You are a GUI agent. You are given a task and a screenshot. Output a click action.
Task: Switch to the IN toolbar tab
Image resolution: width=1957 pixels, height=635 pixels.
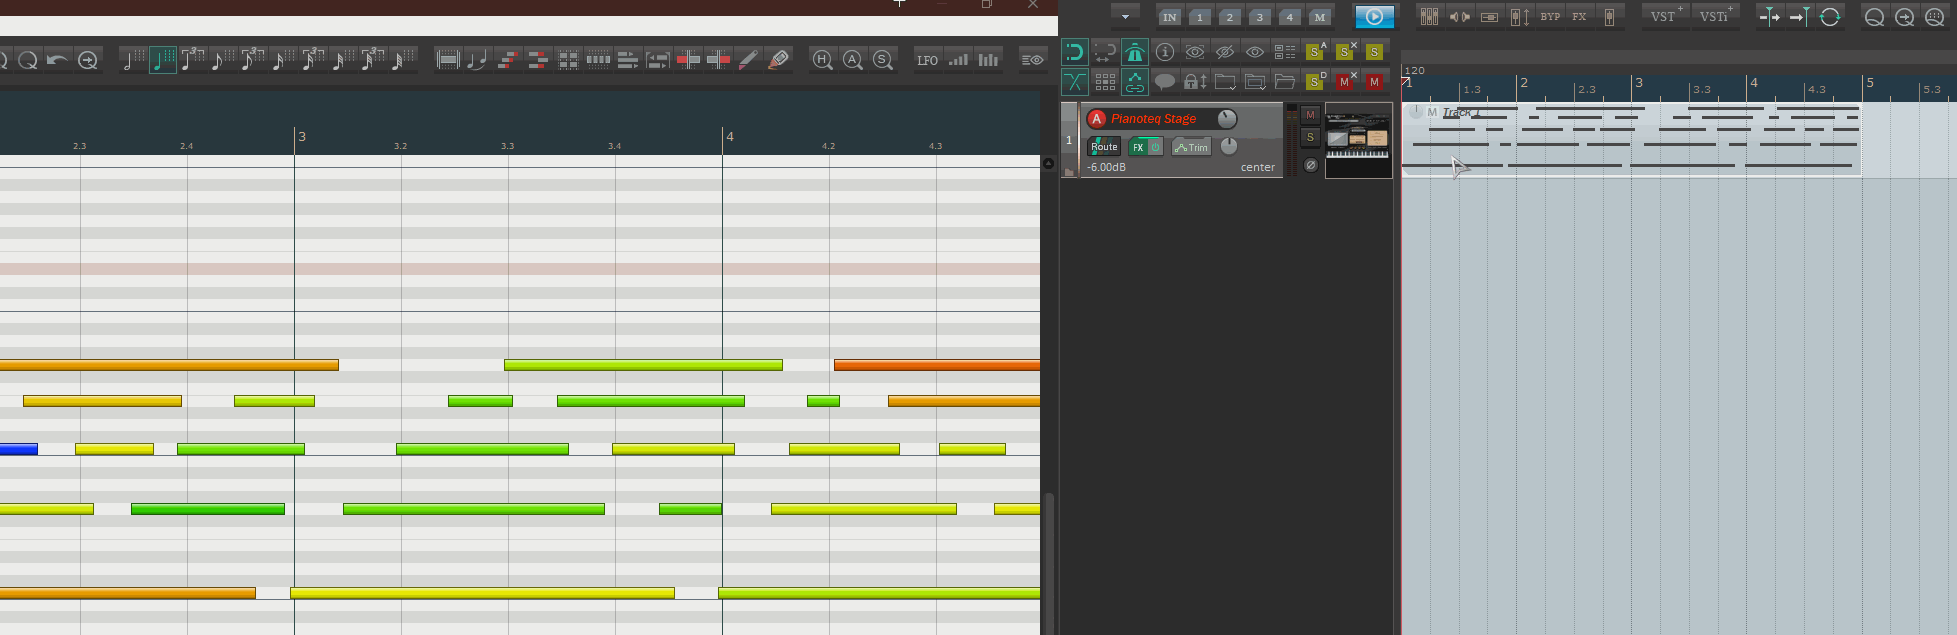point(1169,17)
